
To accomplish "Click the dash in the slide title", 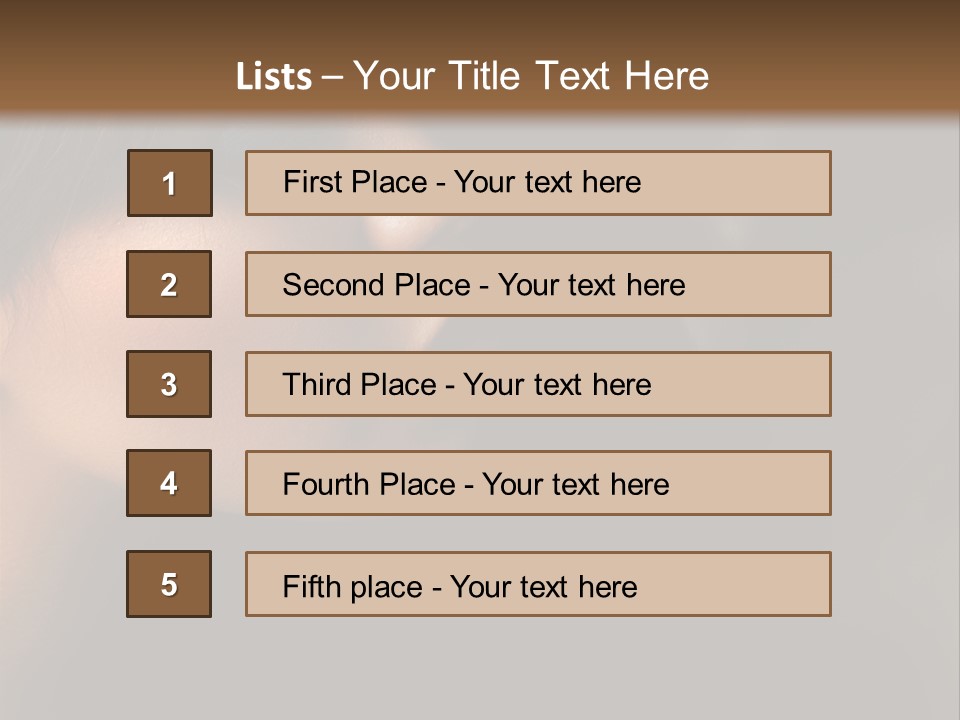I will pos(333,77).
